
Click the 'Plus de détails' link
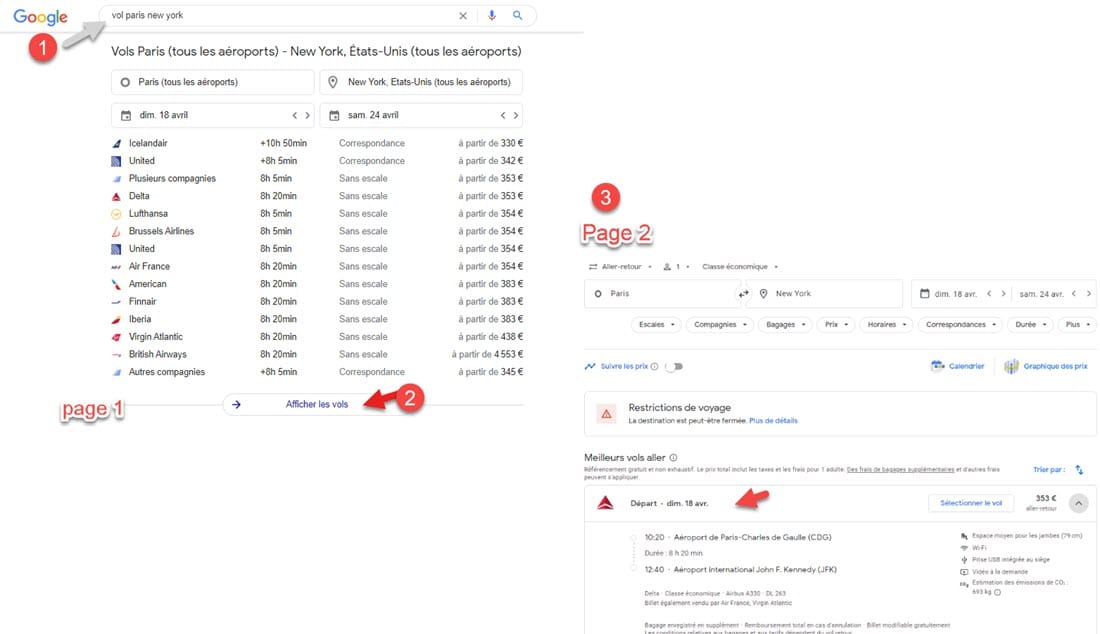click(x=773, y=421)
